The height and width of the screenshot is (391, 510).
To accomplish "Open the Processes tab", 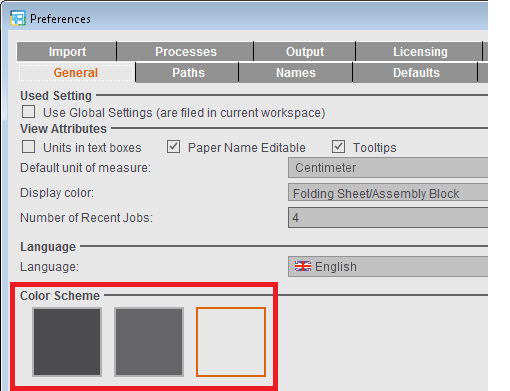I will (x=186, y=52).
